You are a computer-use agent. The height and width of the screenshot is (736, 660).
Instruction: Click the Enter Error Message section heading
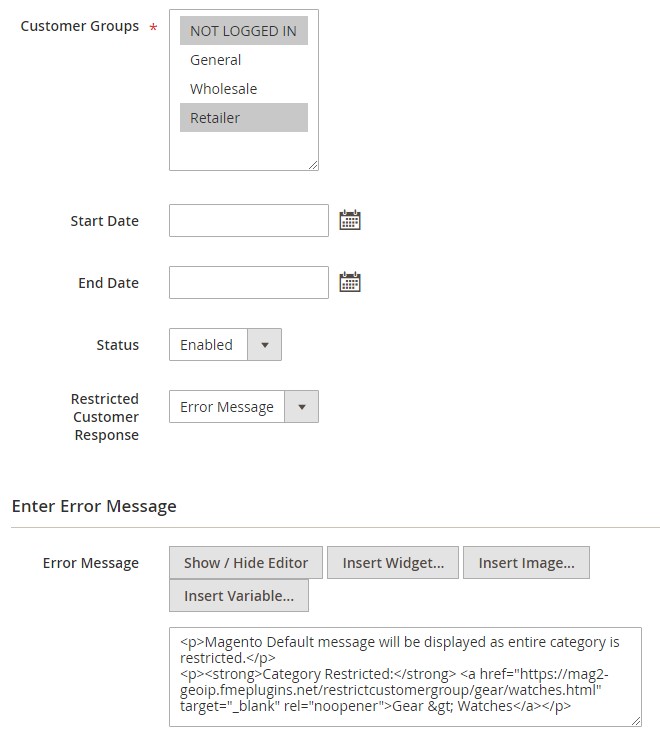pos(94,506)
